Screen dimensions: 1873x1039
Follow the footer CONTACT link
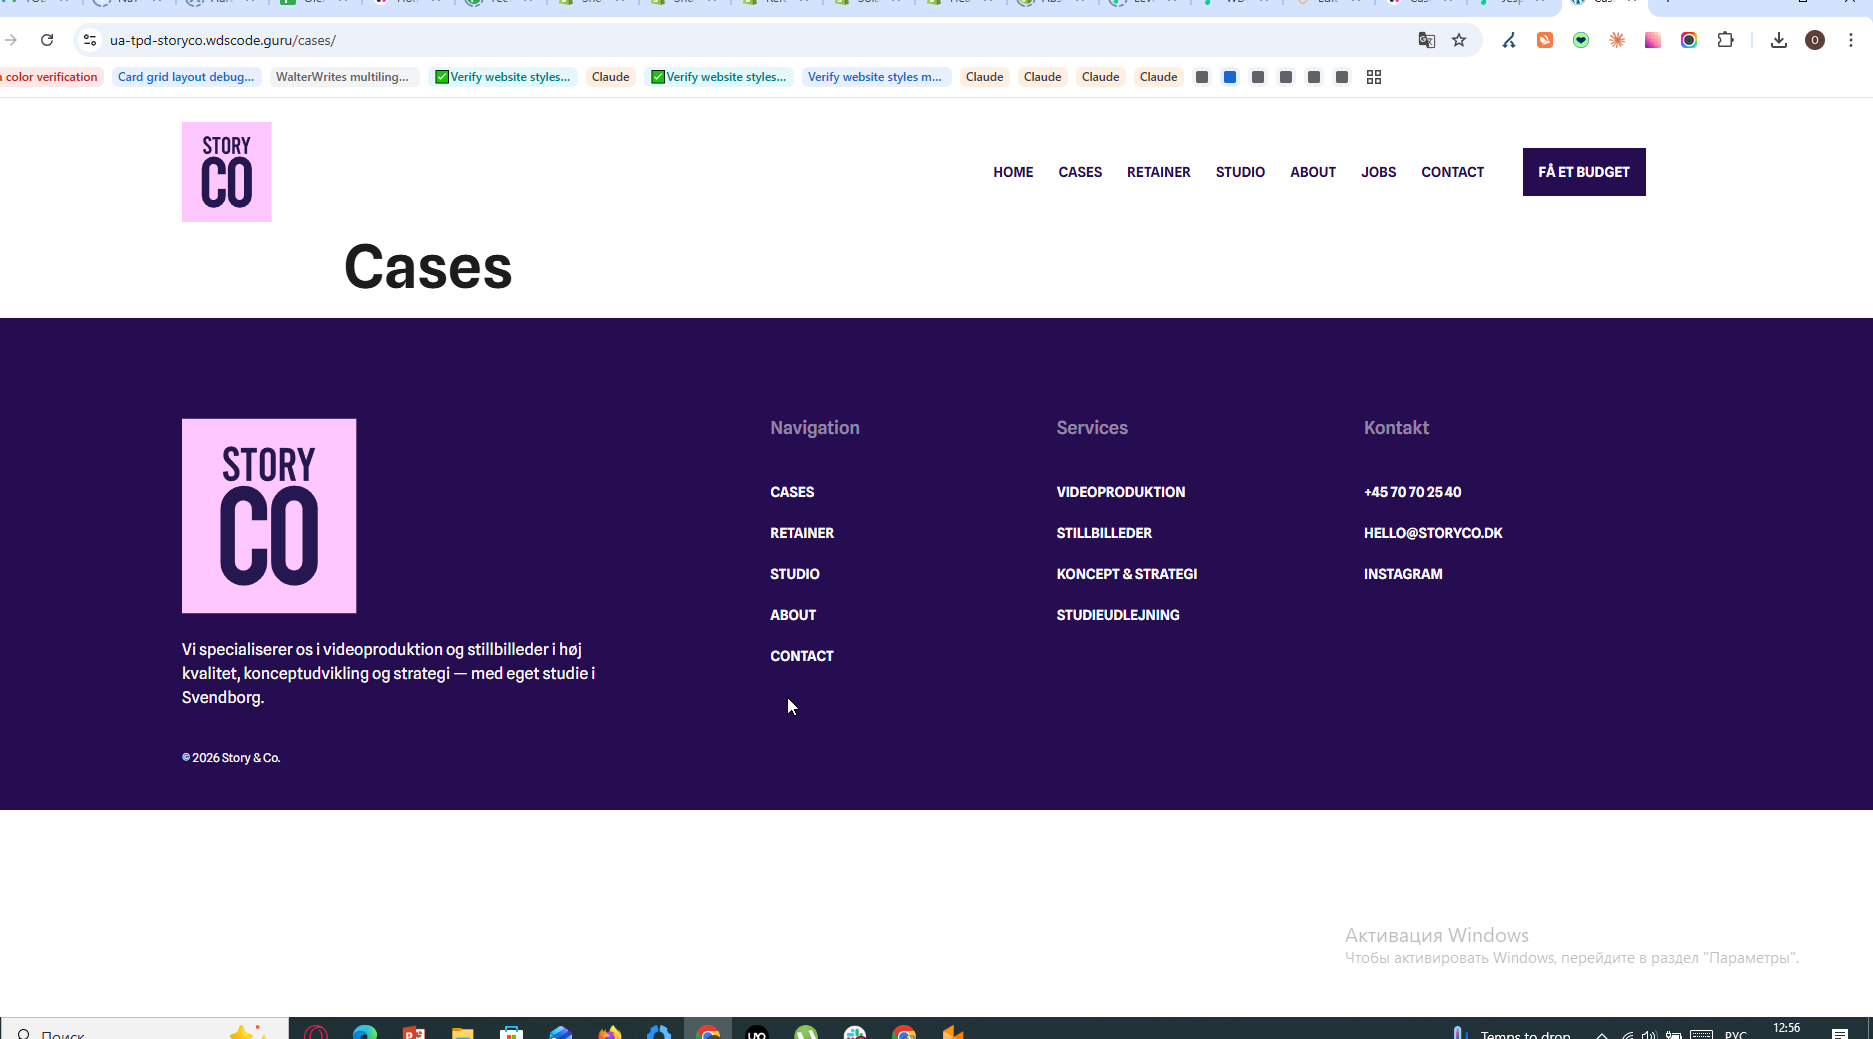tap(802, 656)
